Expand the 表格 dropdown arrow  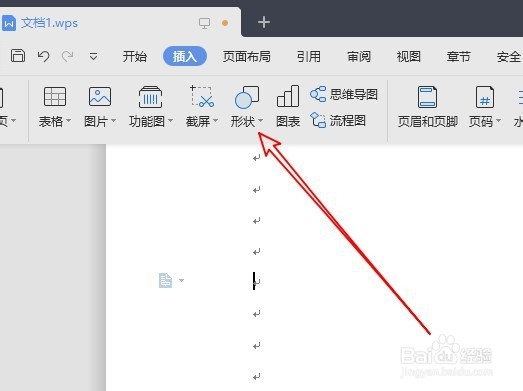click(69, 120)
